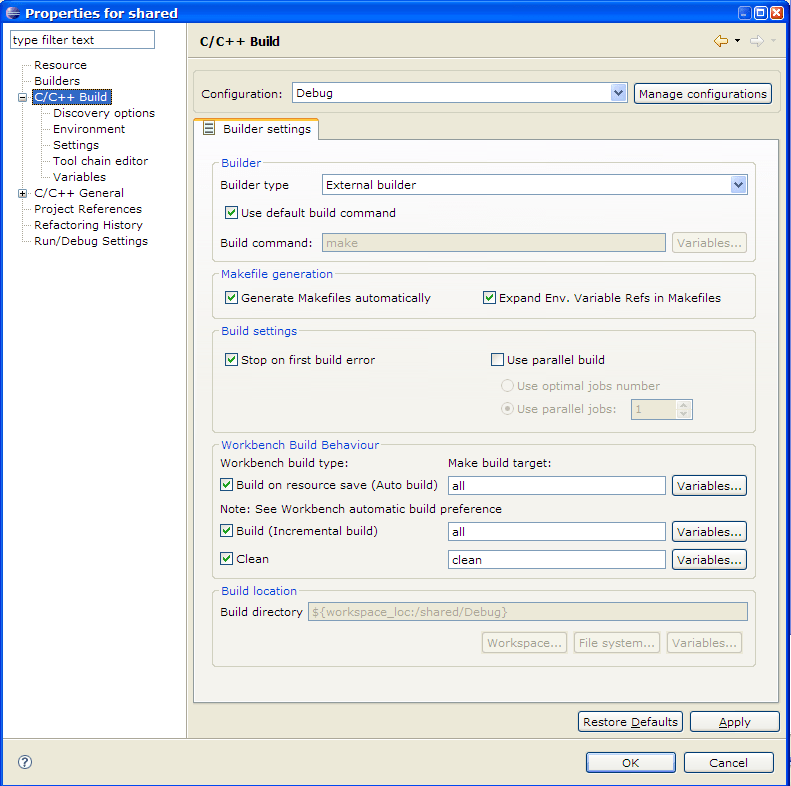Uncheck the Clean checkbox
This screenshot has height=786, width=791.
pyautogui.click(x=227, y=559)
